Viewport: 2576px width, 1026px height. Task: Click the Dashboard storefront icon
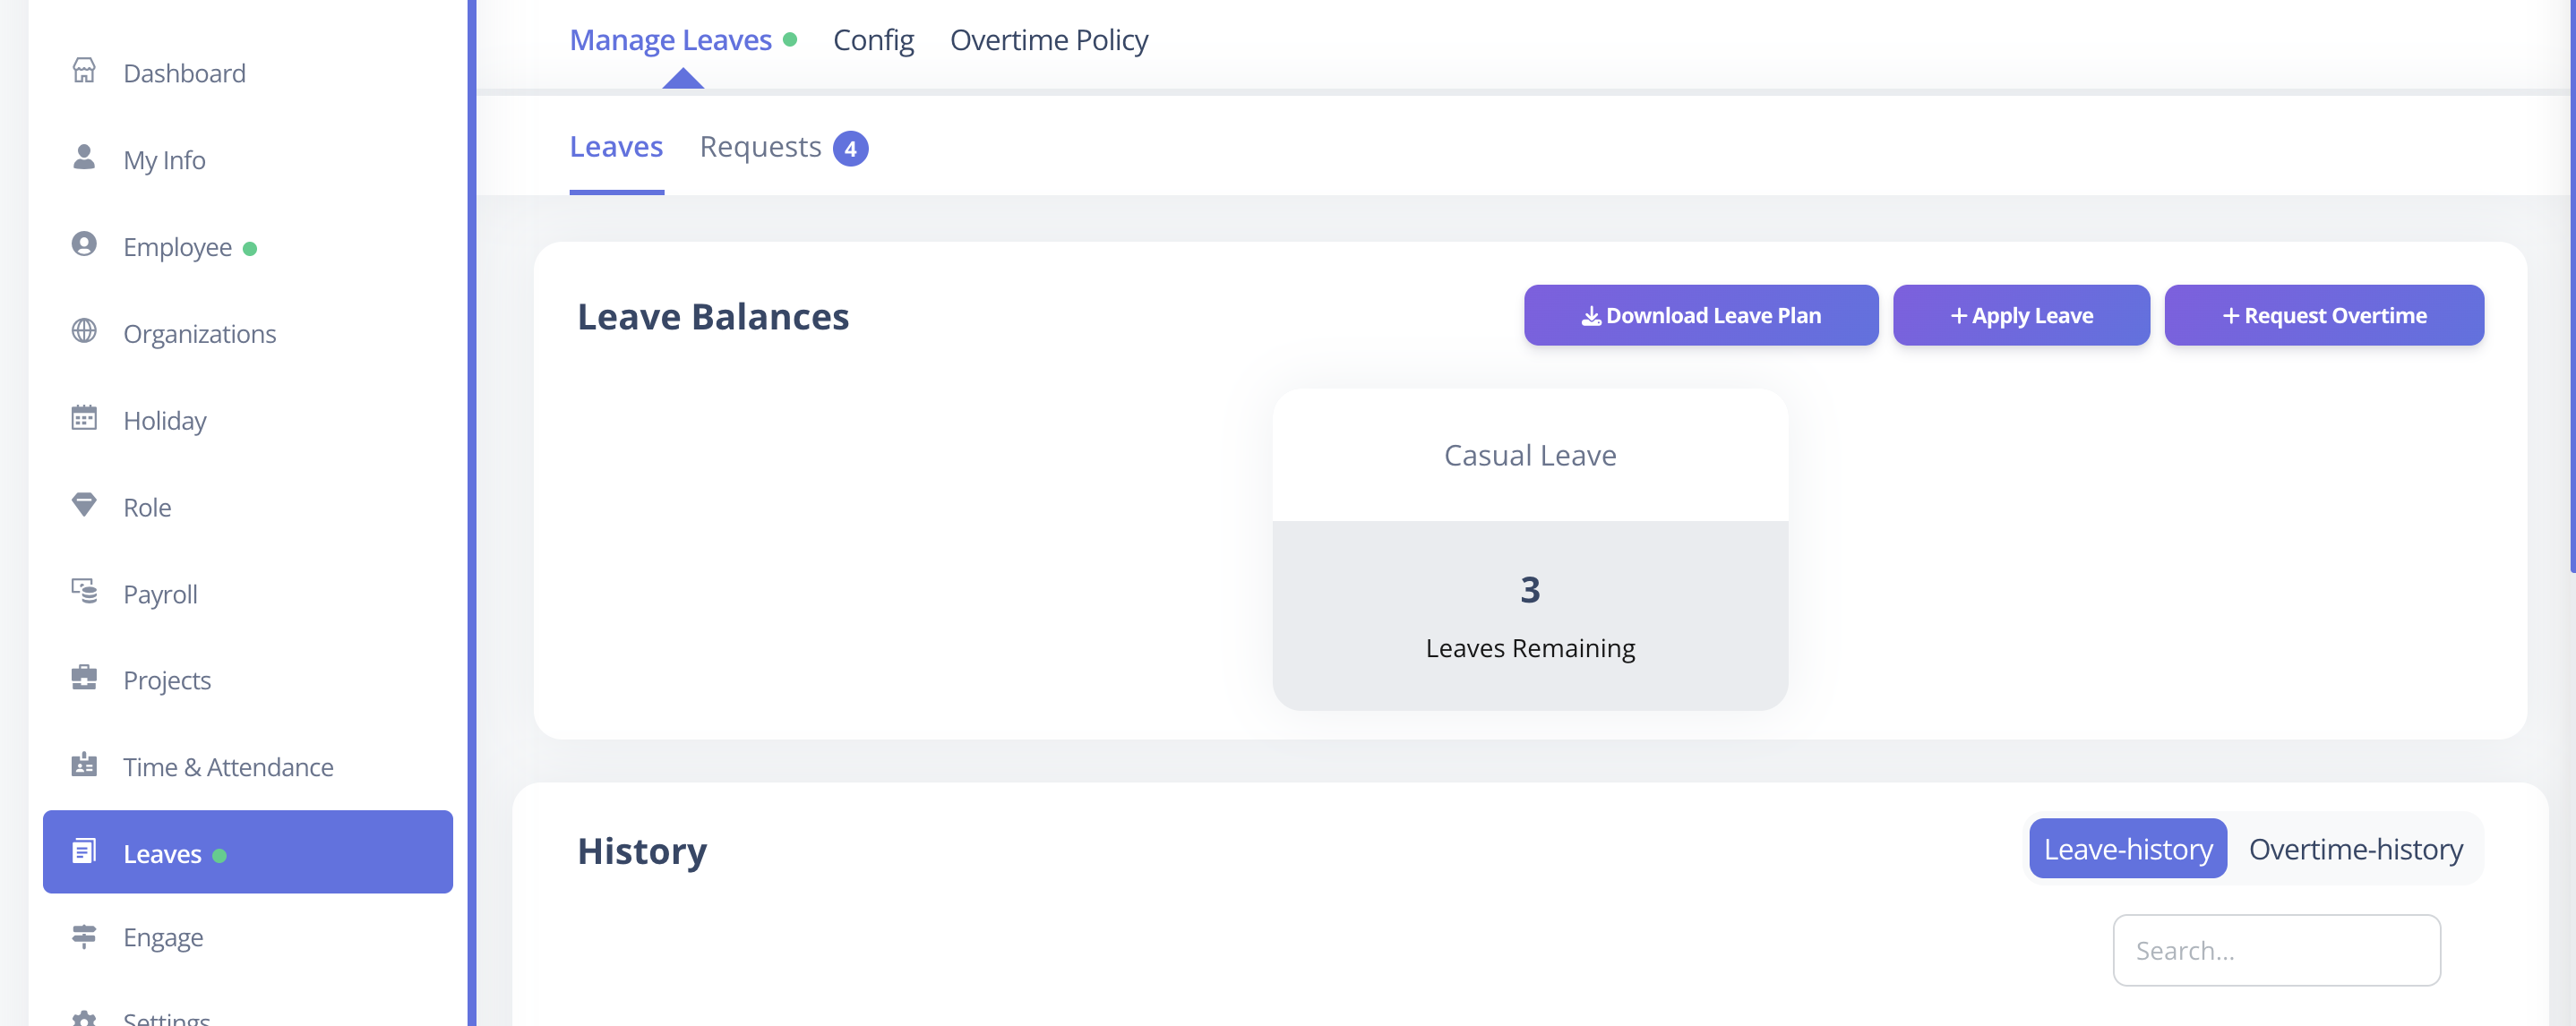(x=84, y=70)
